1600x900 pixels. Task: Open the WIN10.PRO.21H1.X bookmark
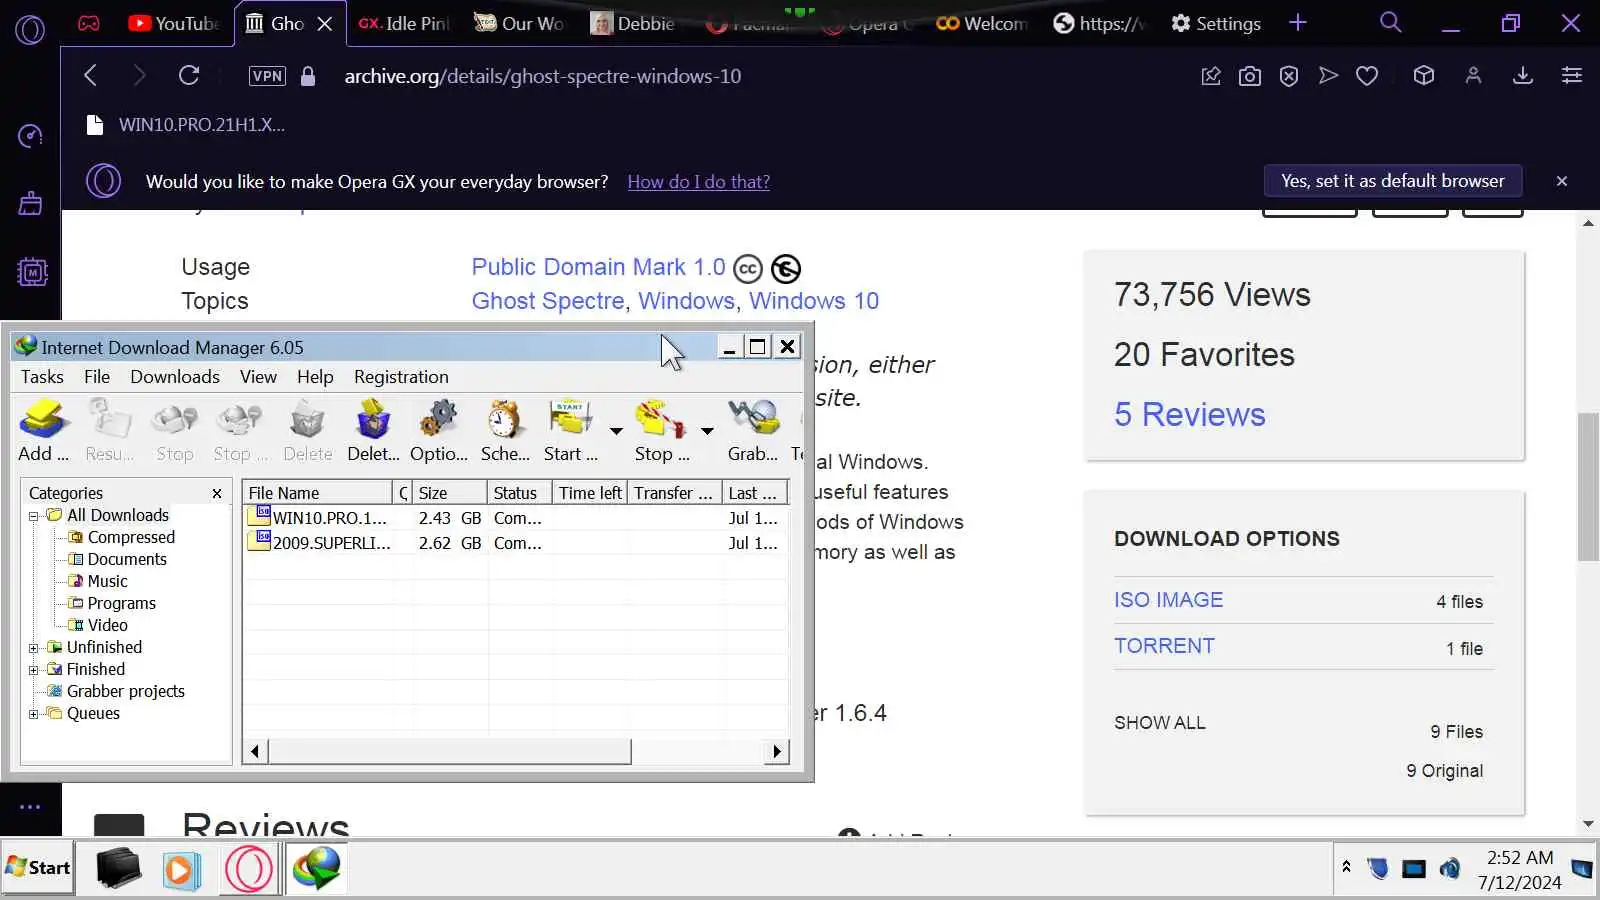click(x=187, y=125)
